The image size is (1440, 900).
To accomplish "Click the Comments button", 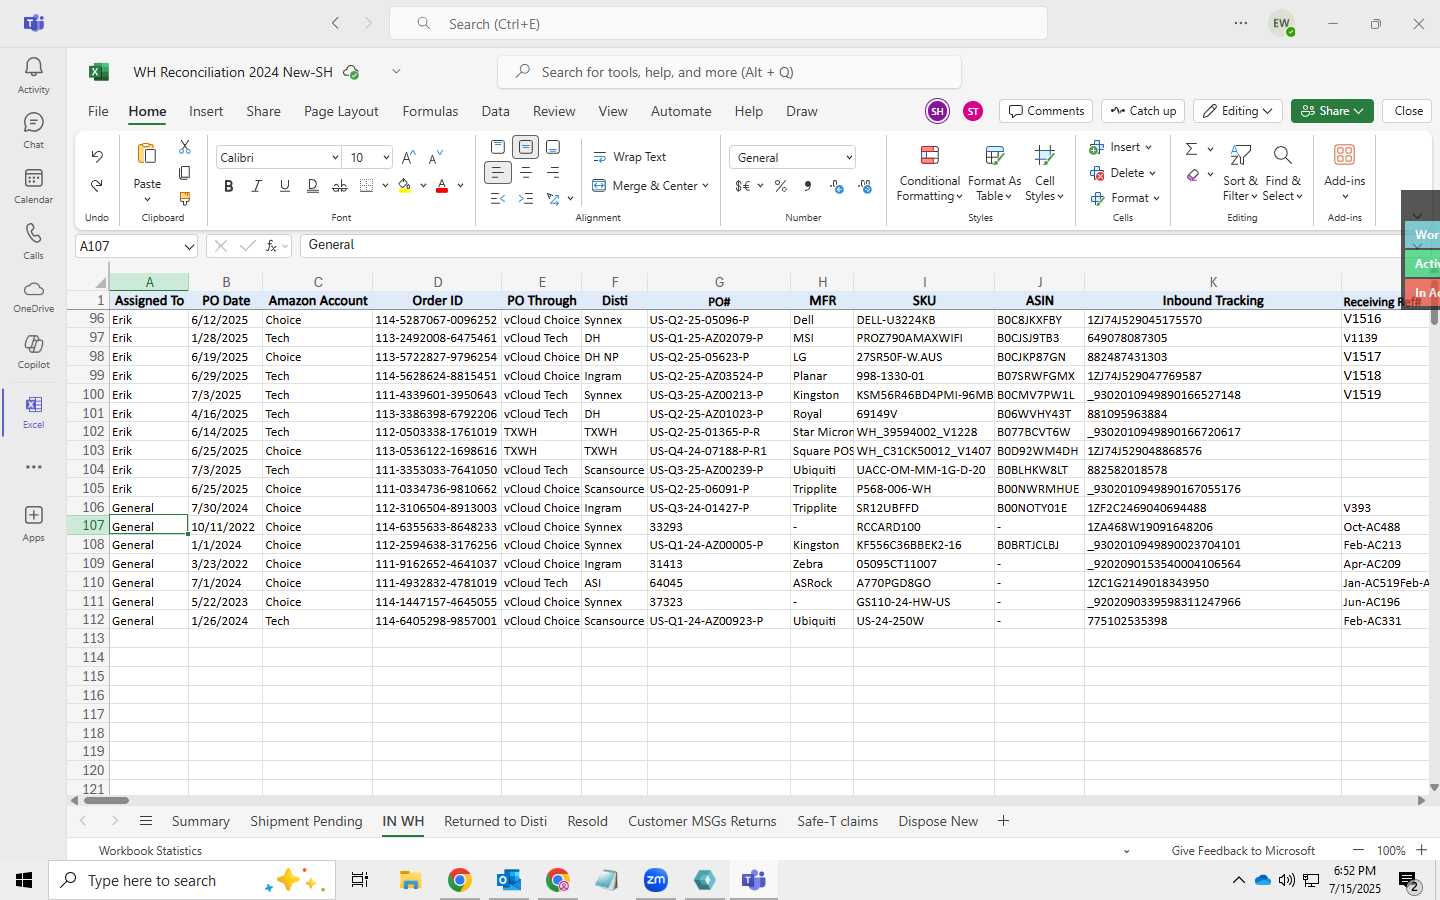I will click(1046, 111).
